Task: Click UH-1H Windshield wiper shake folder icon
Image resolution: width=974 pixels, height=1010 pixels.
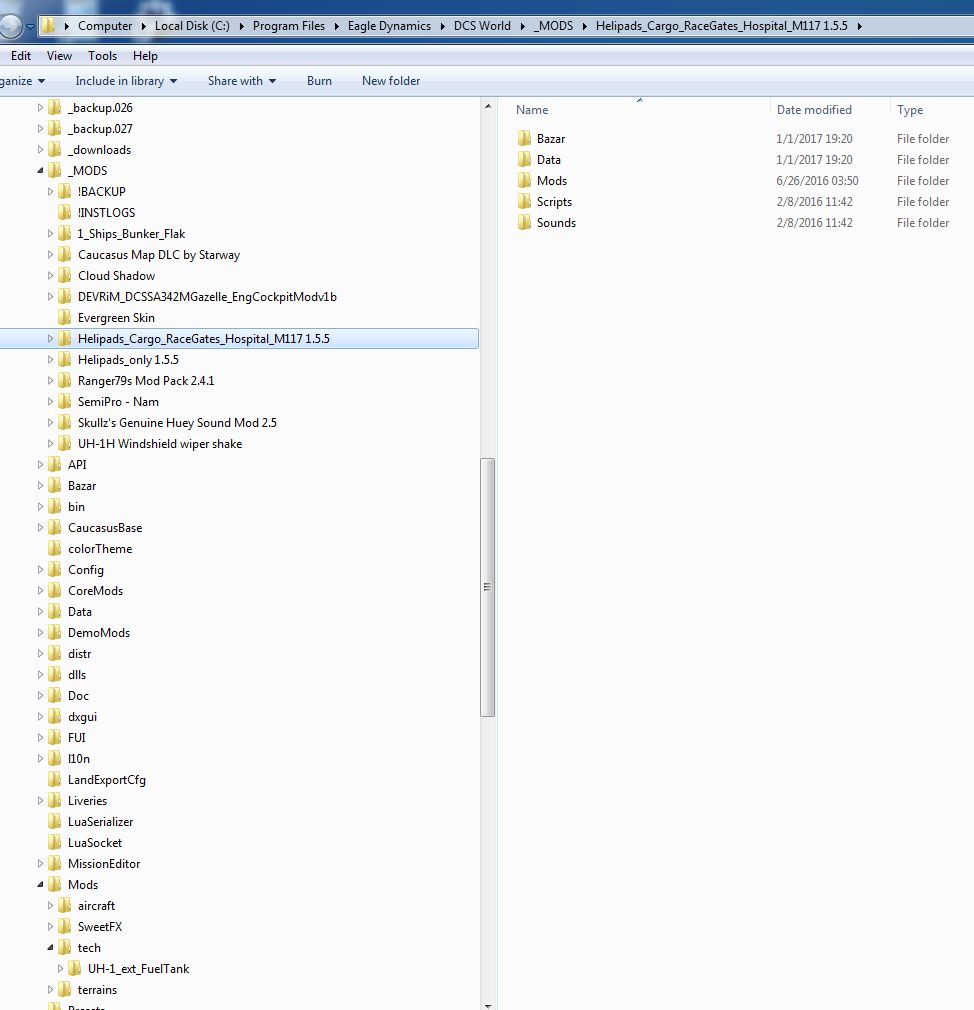Action: (64, 444)
